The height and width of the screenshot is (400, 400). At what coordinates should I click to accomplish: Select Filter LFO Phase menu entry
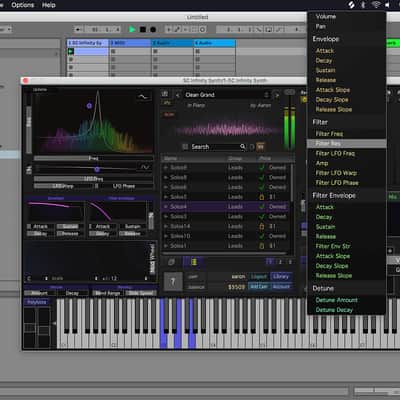337,183
